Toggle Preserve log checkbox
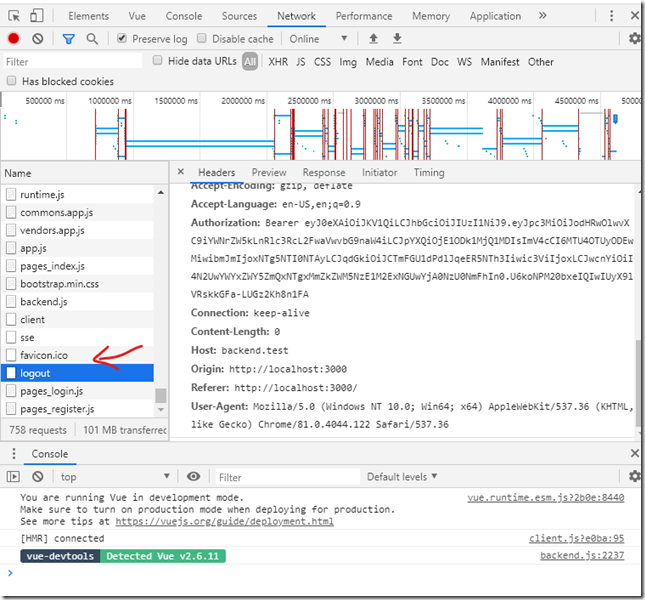Image resolution: width=645 pixels, height=600 pixels. pos(122,38)
